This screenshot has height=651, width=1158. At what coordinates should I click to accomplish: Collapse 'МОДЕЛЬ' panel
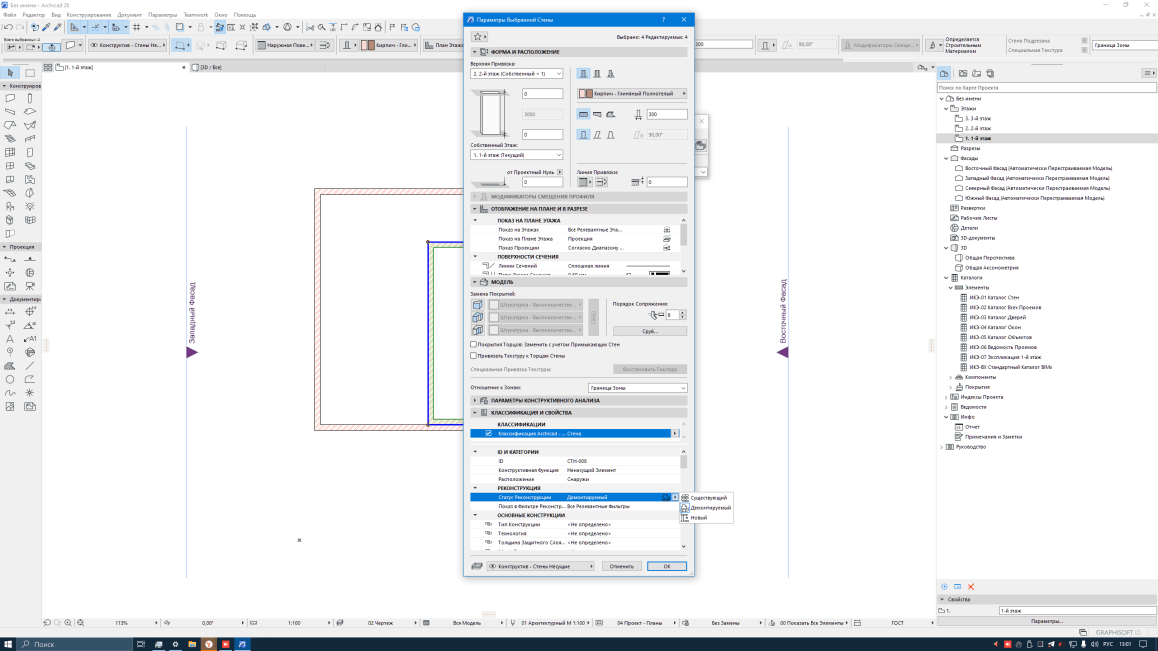point(475,282)
